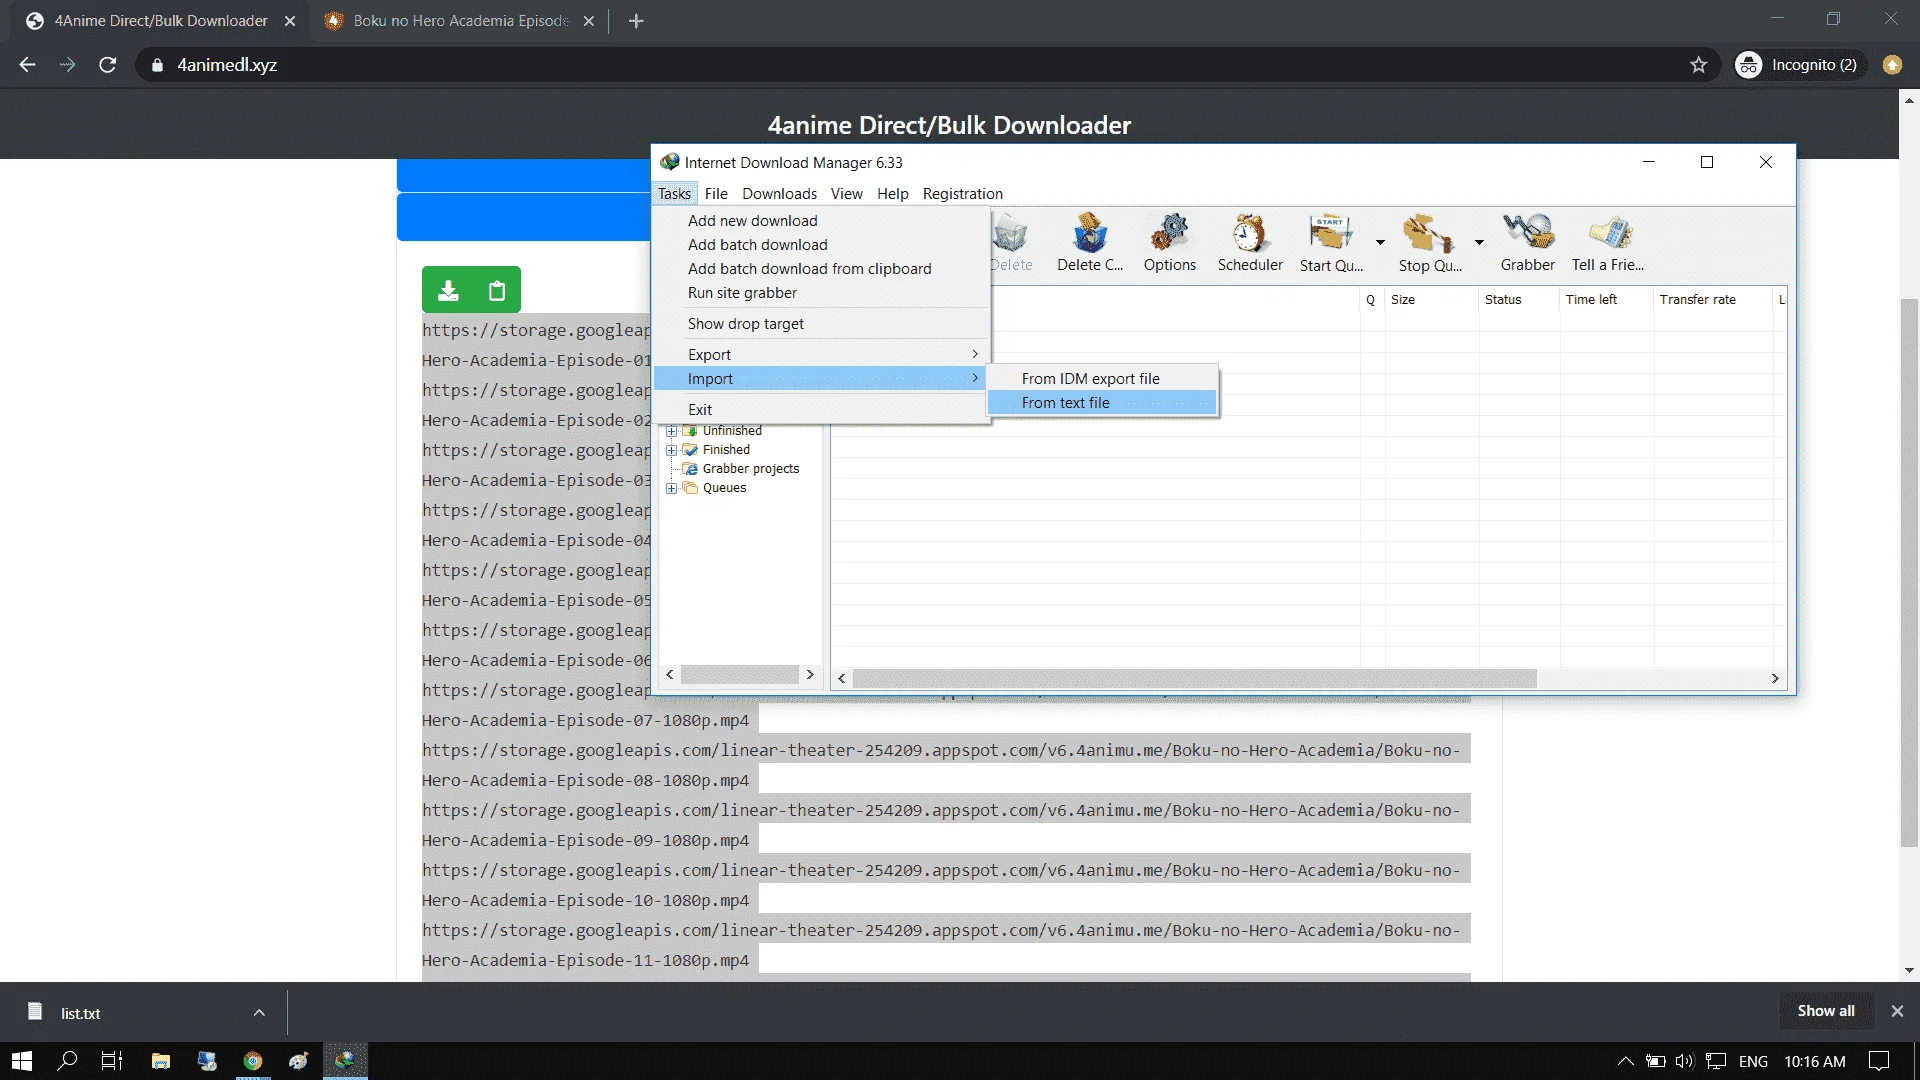Open the Grabber tool
The width and height of the screenshot is (1920, 1080).
[1527, 243]
